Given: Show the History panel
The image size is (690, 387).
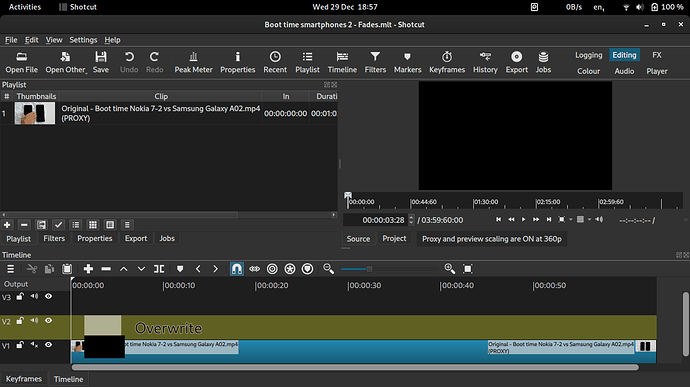Looking at the screenshot, I should click(x=485, y=62).
